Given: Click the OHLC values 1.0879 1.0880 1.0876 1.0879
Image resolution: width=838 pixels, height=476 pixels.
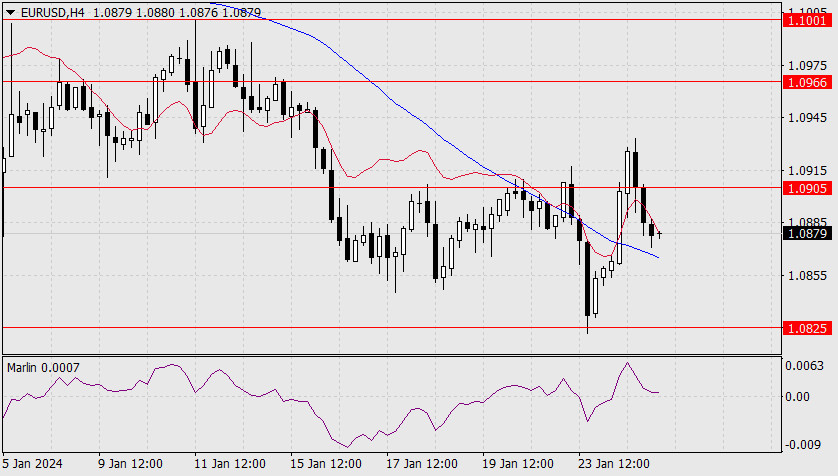Looking at the screenshot, I should coord(177,12).
